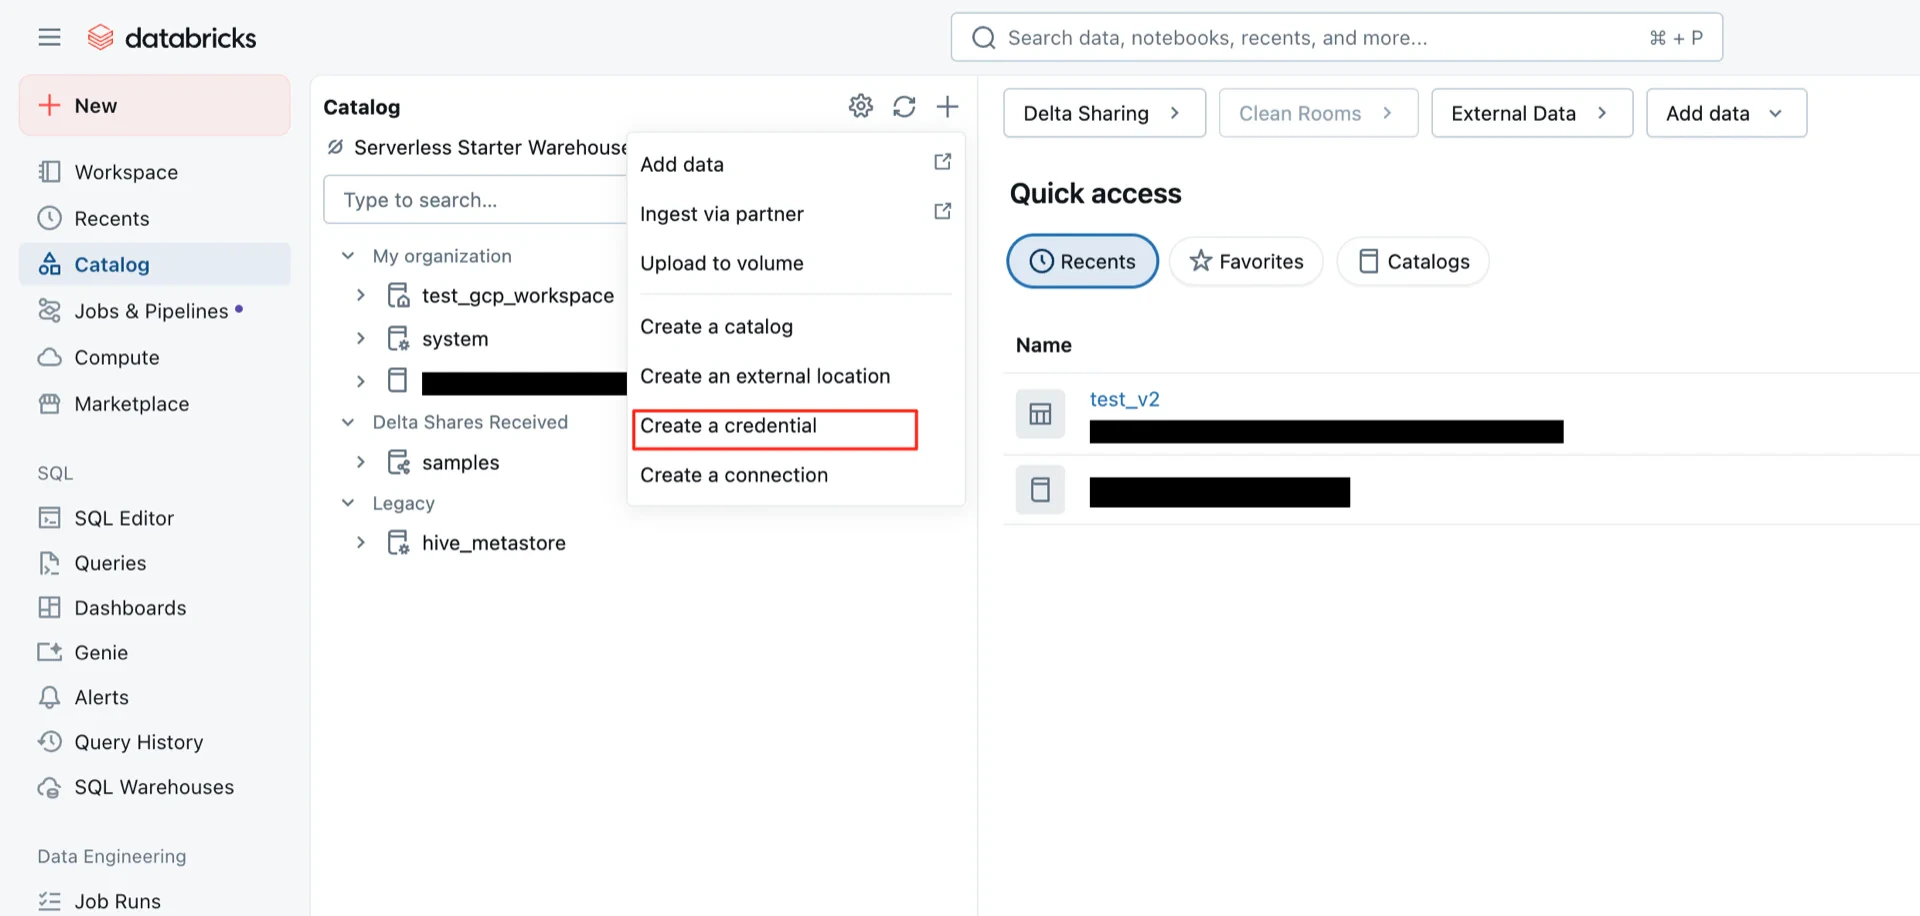
Task: Select system catalog name
Action: 455,339
